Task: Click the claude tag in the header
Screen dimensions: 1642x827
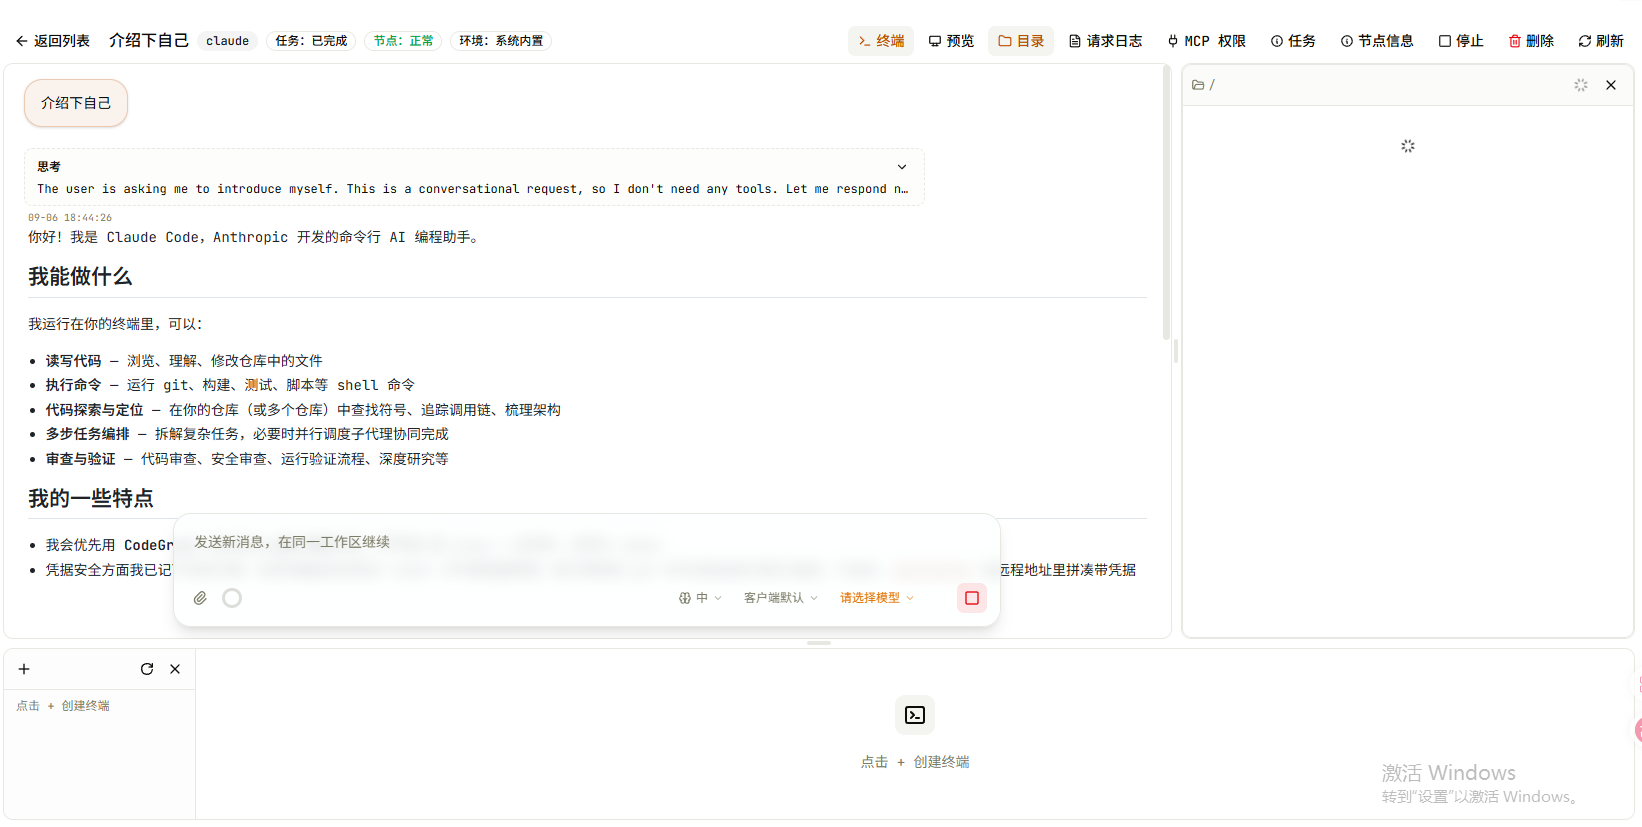Action: pyautogui.click(x=228, y=41)
